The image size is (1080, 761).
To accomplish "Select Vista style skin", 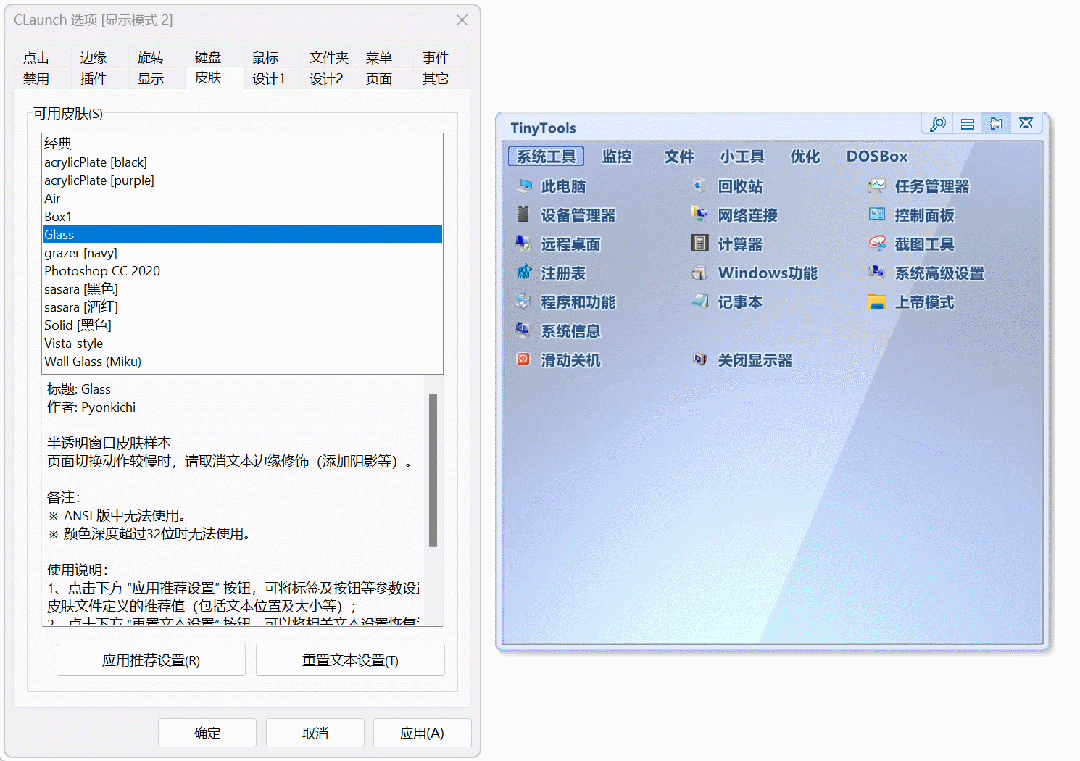I will click(242, 343).
